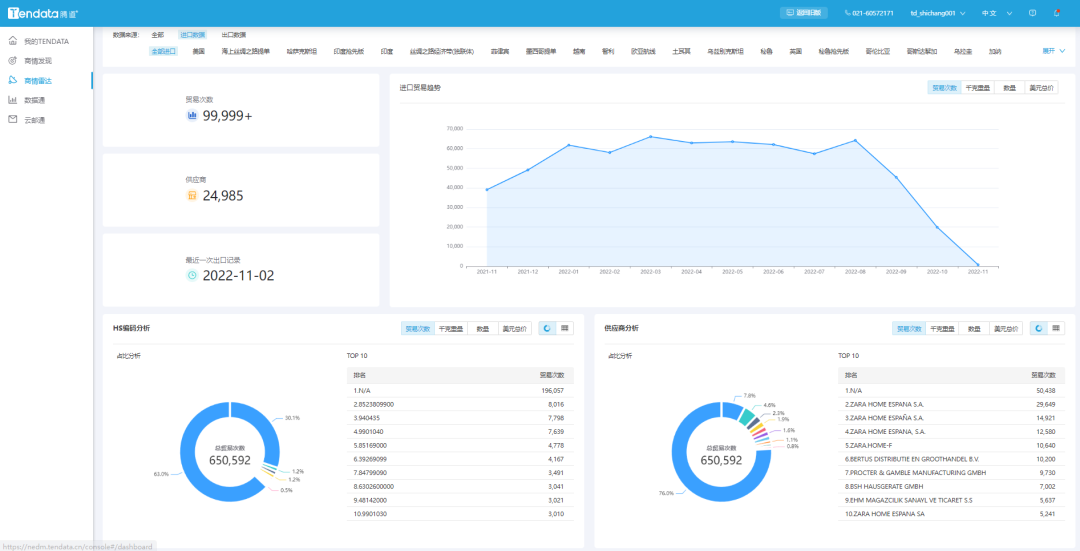Select the 土耳其 country filter
1080x551 pixels.
click(x=682, y=51)
